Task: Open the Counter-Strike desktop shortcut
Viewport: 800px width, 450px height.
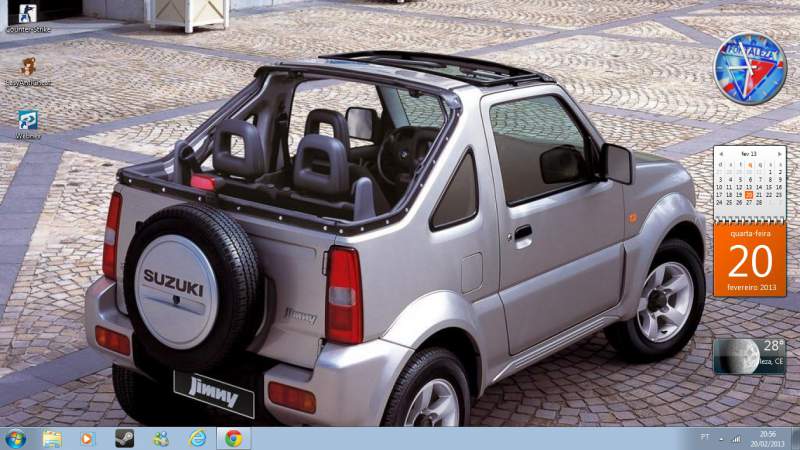Action: [28, 18]
